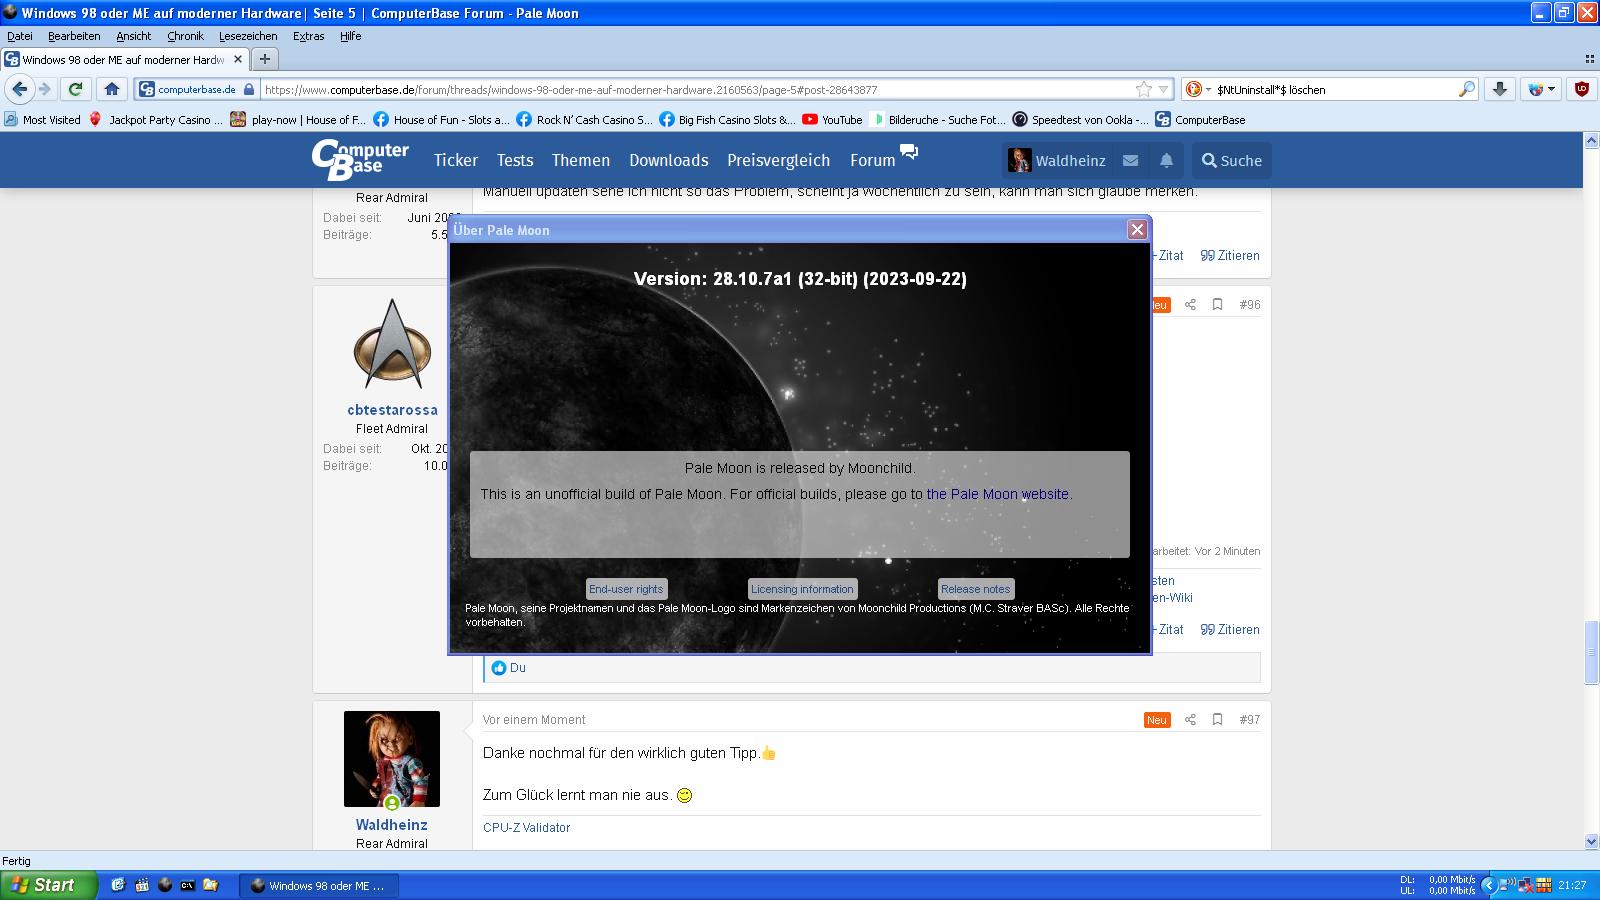Follow the Pale Moon website link
The height and width of the screenshot is (900, 1600).
[x=998, y=494]
